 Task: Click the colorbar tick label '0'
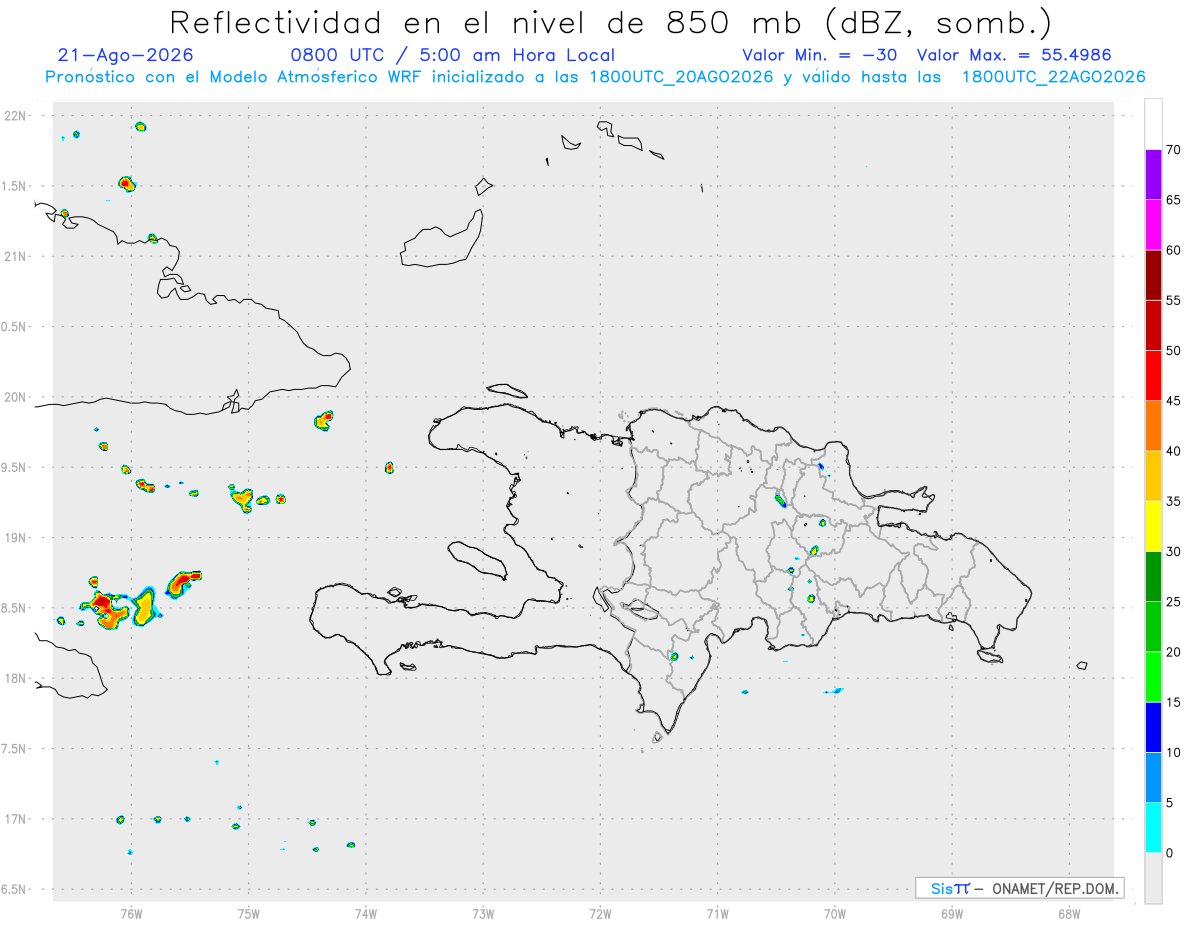click(x=1169, y=853)
